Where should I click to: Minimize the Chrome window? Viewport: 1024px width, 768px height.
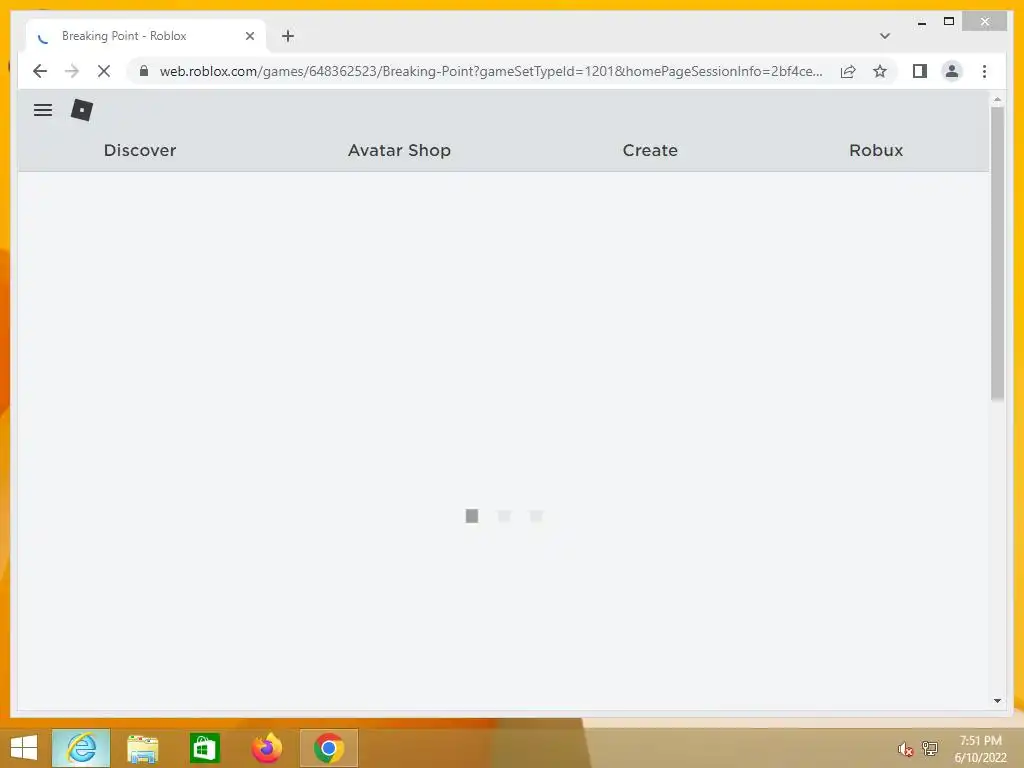tap(921, 22)
